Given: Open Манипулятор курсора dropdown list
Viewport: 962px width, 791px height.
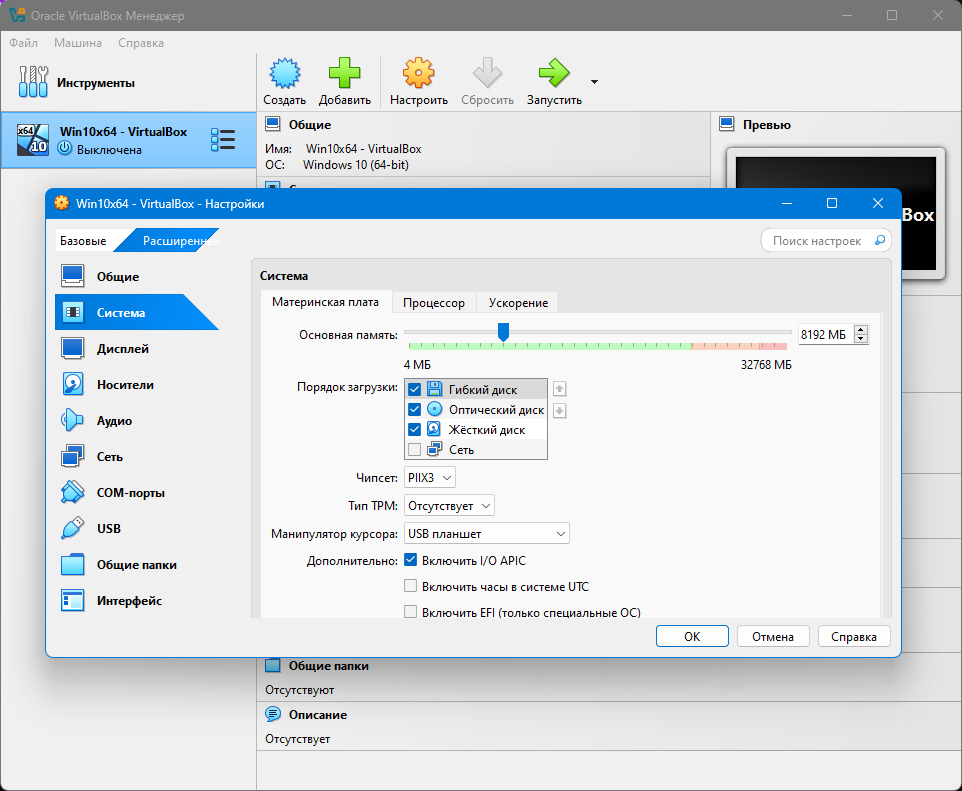Looking at the screenshot, I should pyautogui.click(x=487, y=533).
